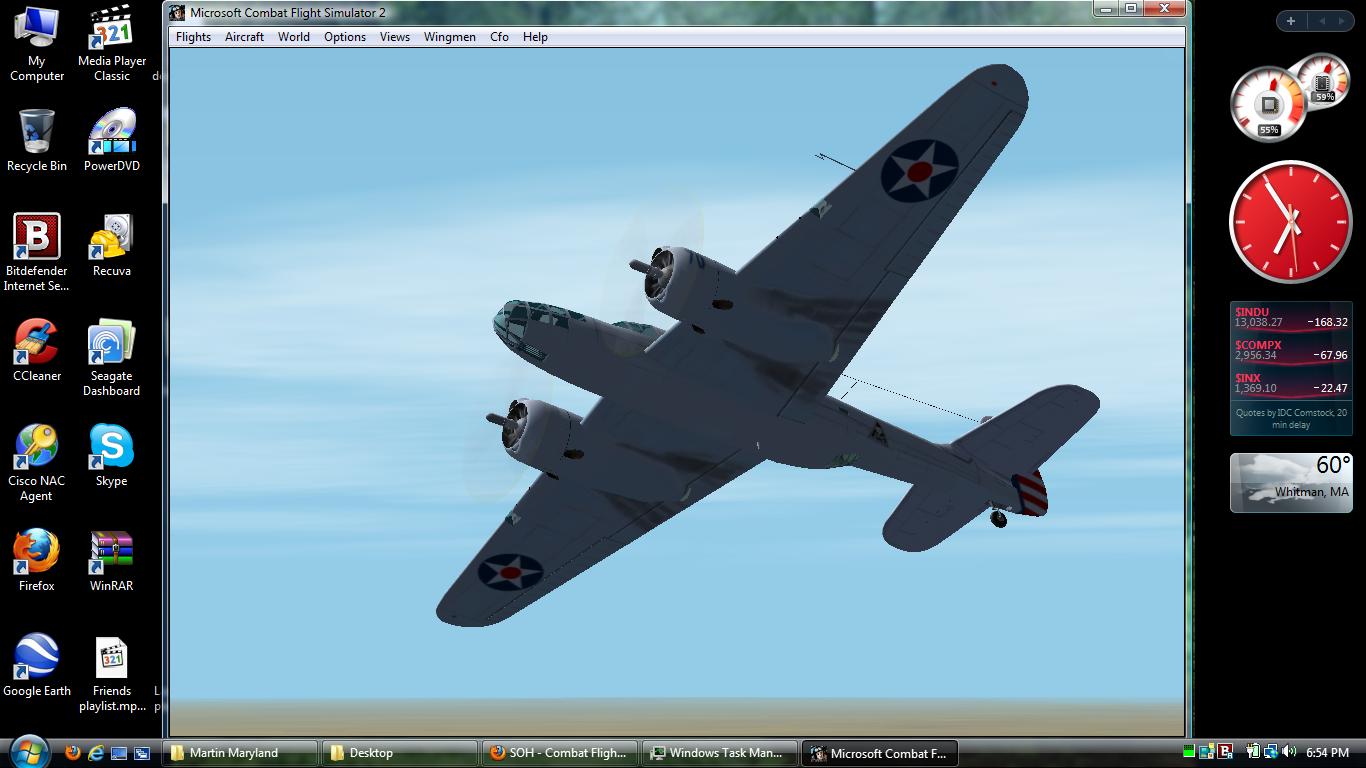1366x768 pixels.
Task: Select the Cisco NAC Agent icon
Action: pyautogui.click(x=37, y=463)
